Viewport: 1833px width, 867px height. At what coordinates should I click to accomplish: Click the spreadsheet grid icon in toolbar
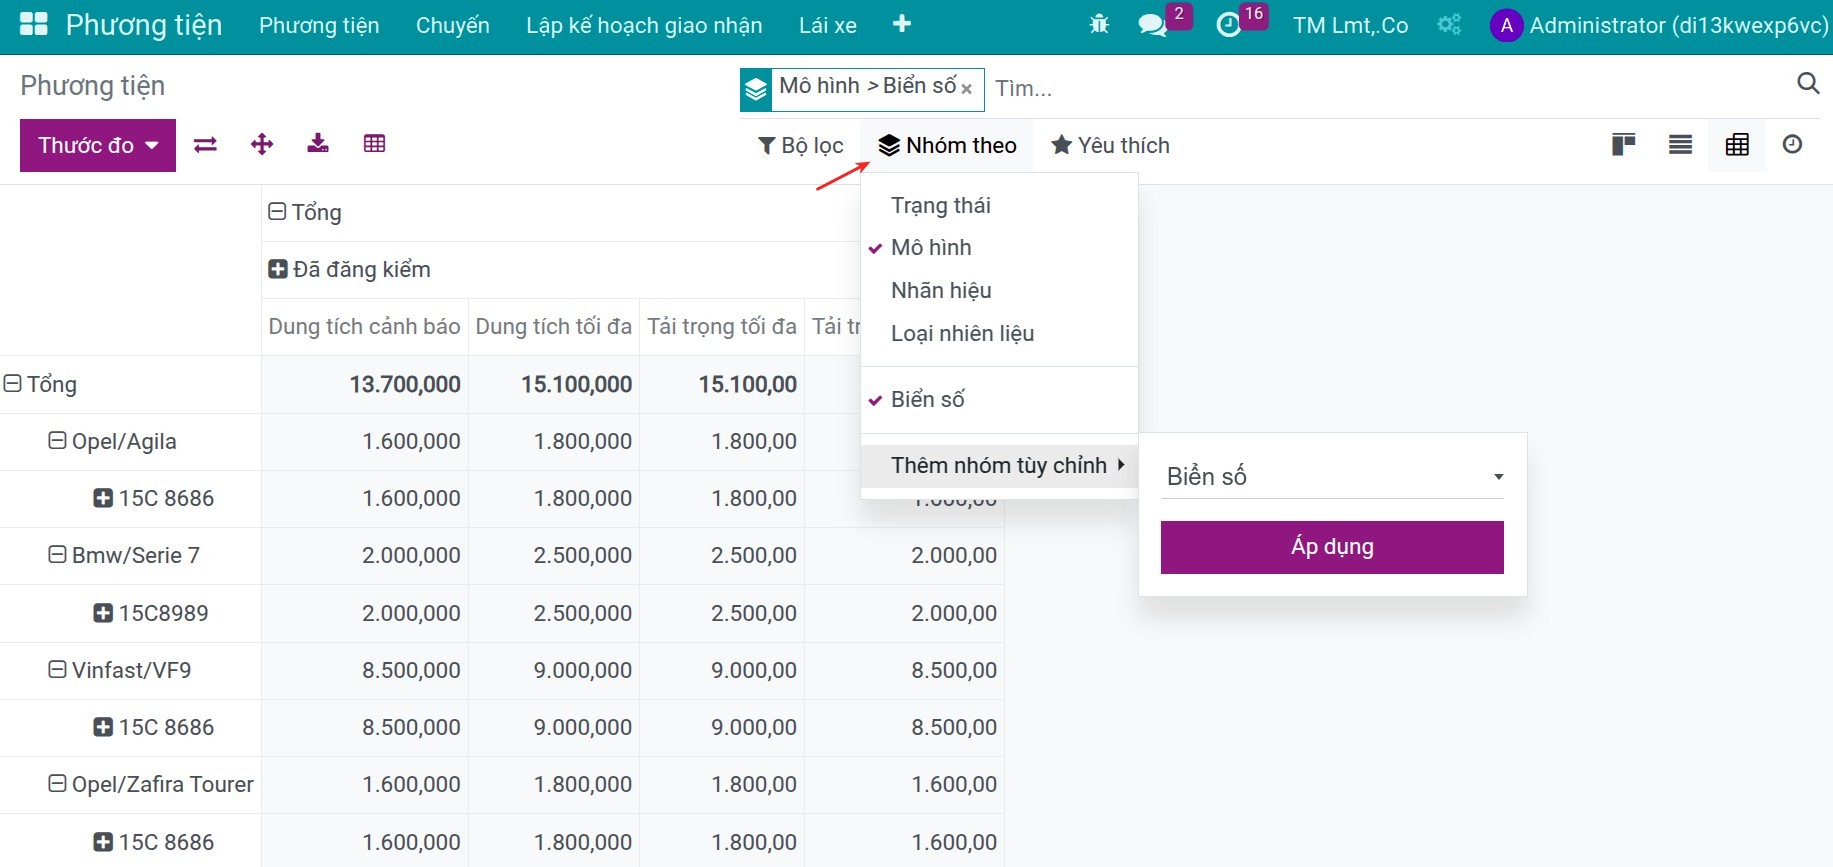[x=374, y=144]
